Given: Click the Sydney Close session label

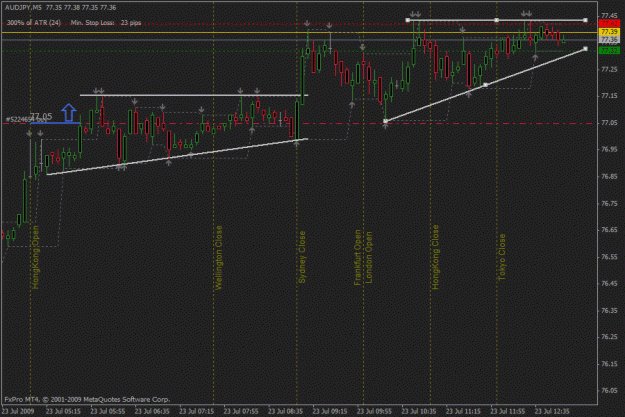Looking at the screenshot, I should pyautogui.click(x=302, y=257).
